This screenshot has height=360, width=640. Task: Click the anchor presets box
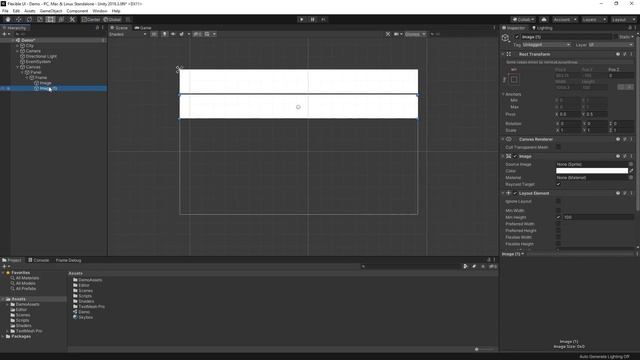[514, 79]
